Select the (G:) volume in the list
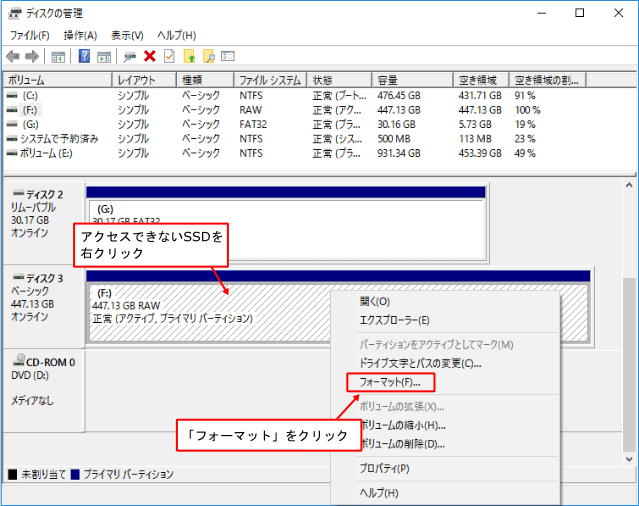 click(319, 124)
